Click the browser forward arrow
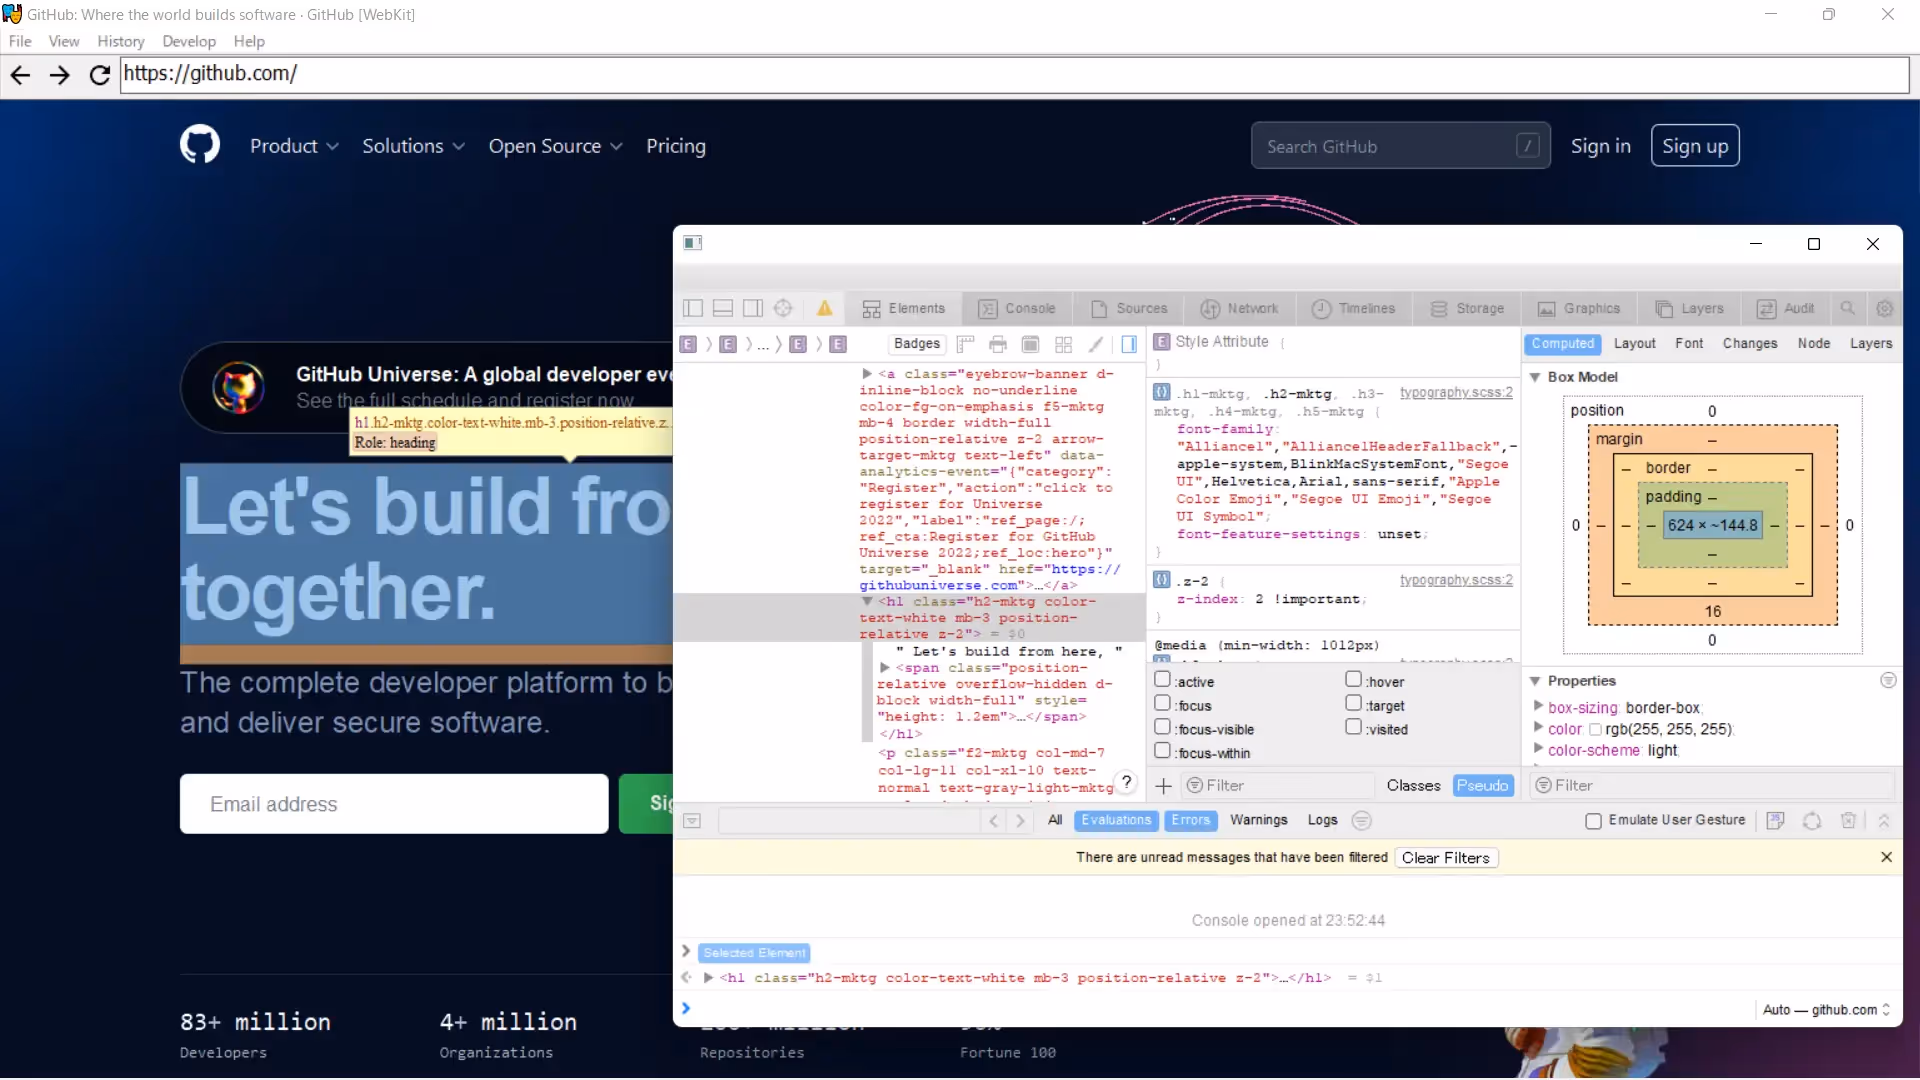The height and width of the screenshot is (1080, 1920). coord(60,74)
